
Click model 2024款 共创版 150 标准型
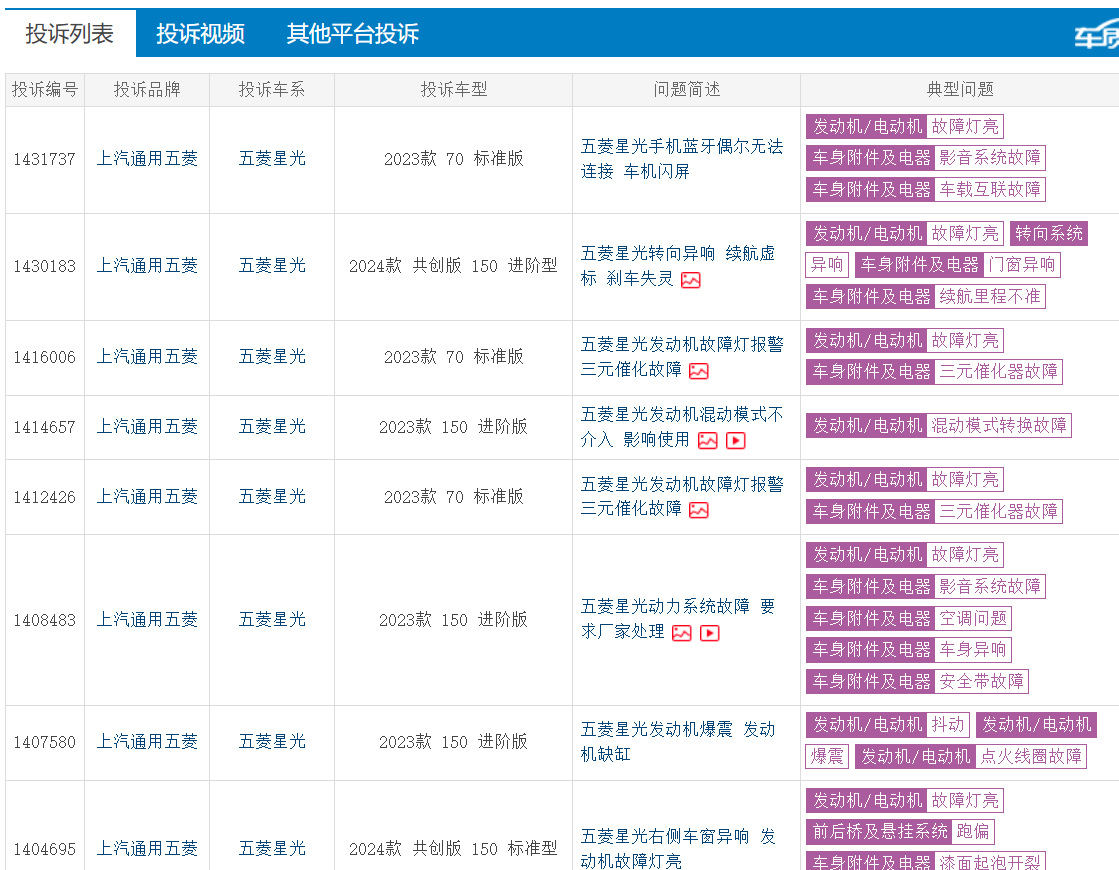453,849
